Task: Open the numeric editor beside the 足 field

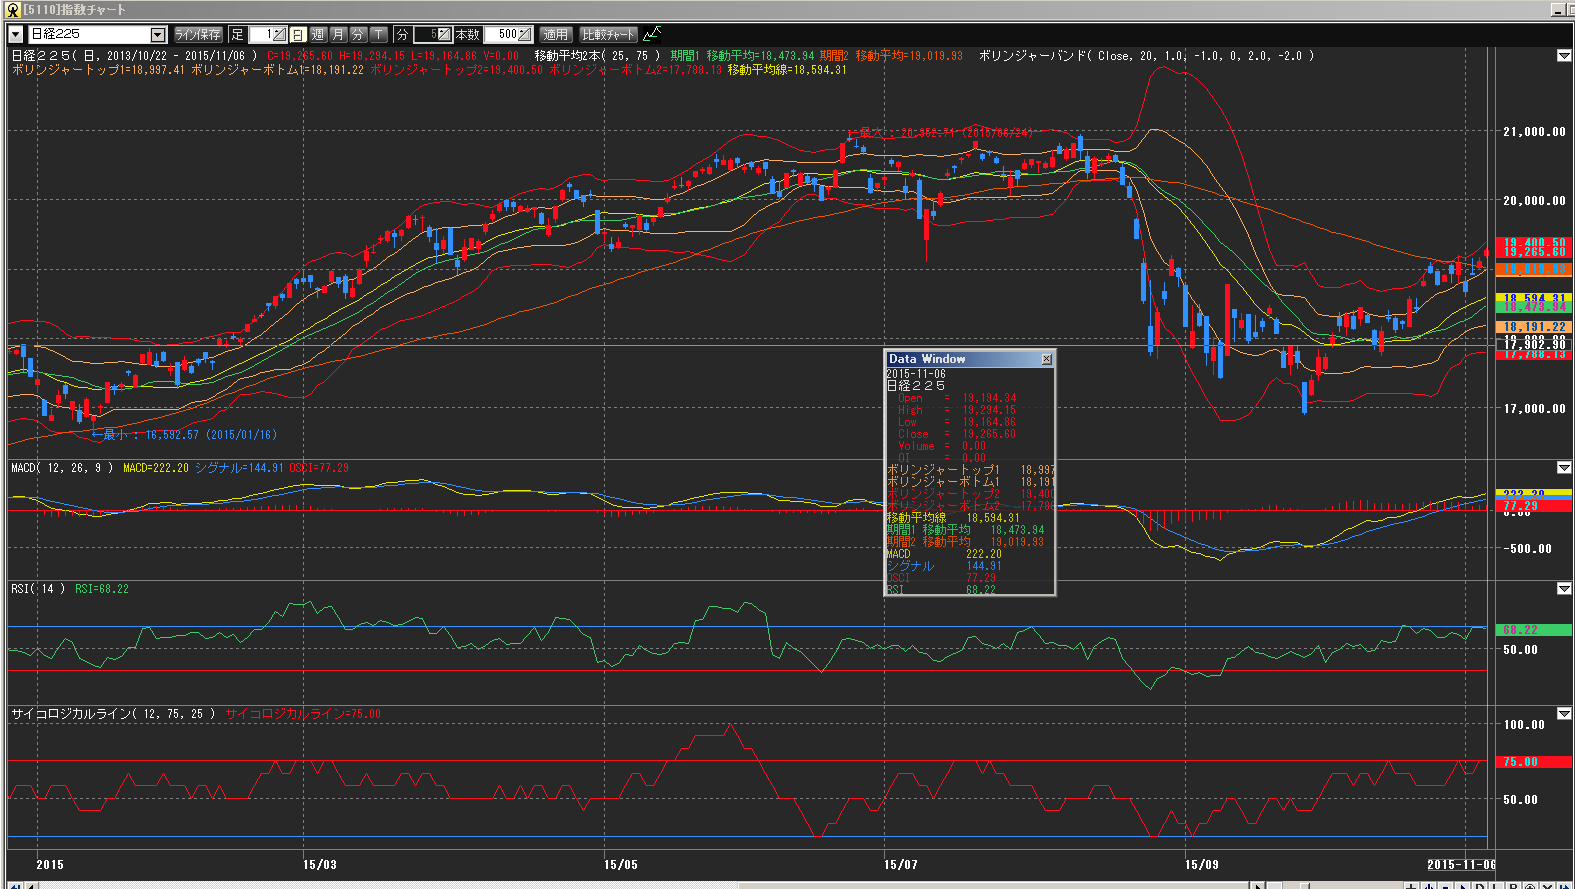Action: point(279,34)
